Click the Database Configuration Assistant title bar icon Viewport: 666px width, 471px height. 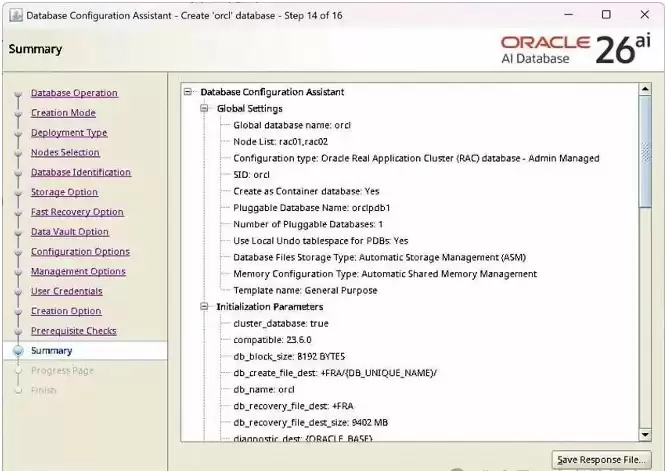click(16, 15)
